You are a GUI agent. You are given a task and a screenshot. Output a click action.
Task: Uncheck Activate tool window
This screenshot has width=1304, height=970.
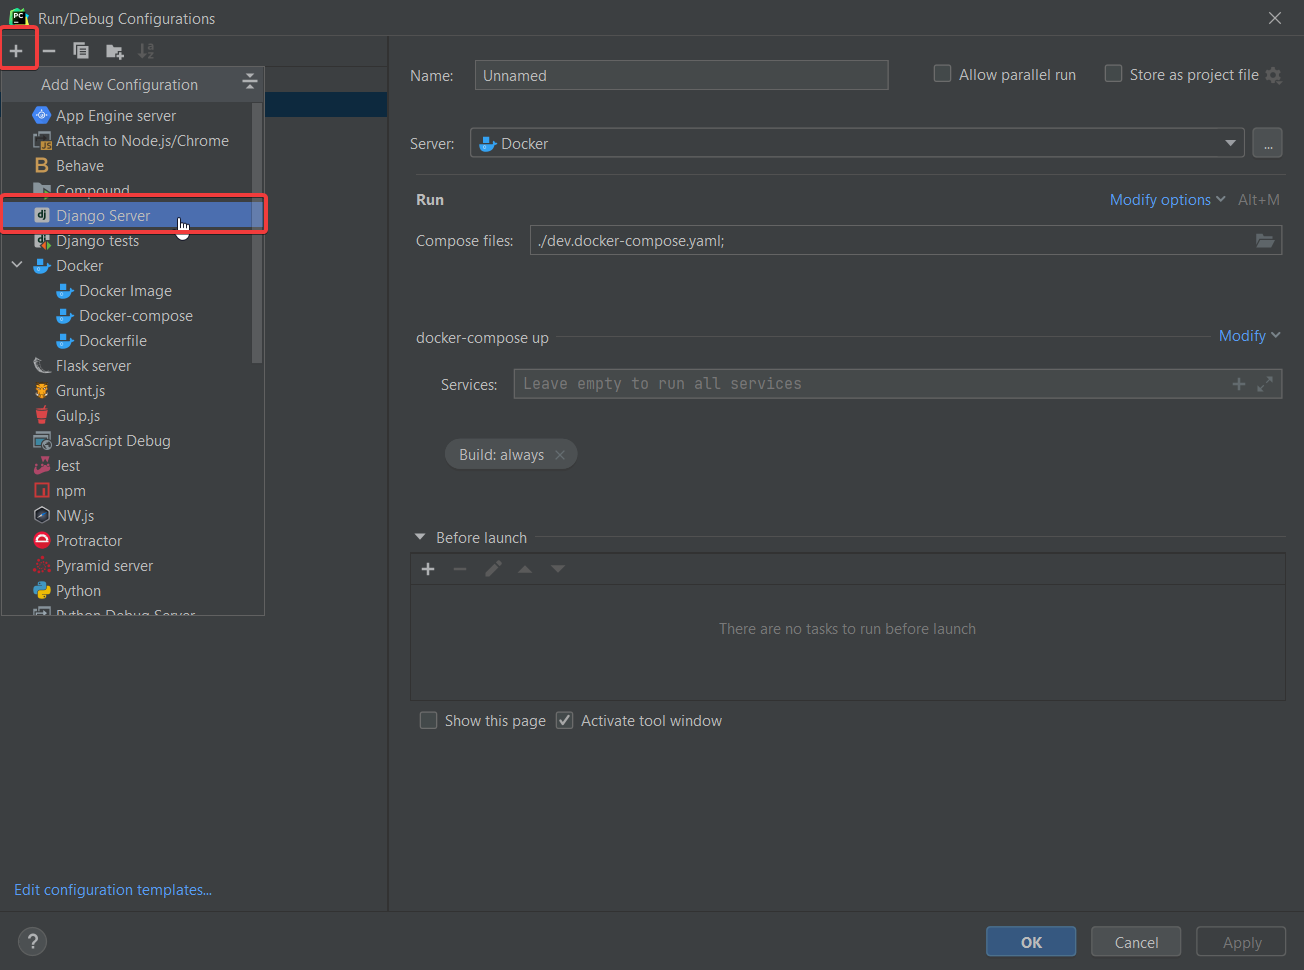pos(565,721)
